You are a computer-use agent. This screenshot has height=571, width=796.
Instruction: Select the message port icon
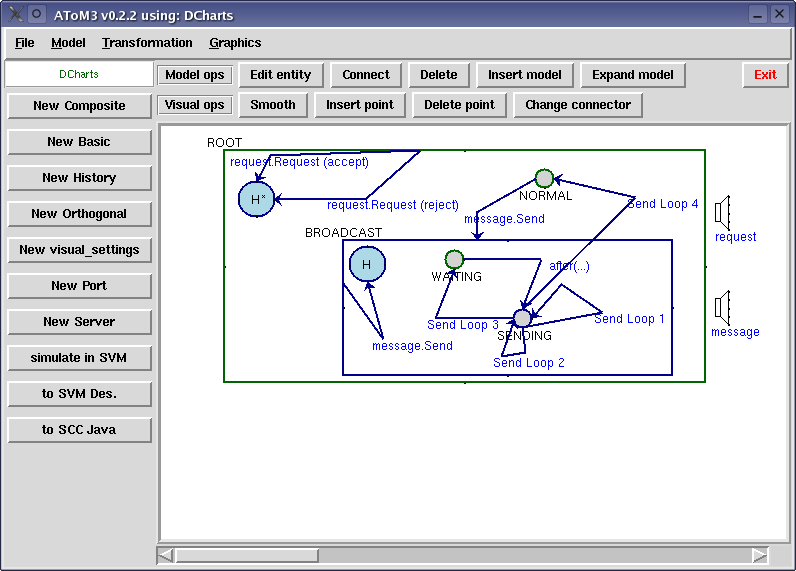(723, 307)
